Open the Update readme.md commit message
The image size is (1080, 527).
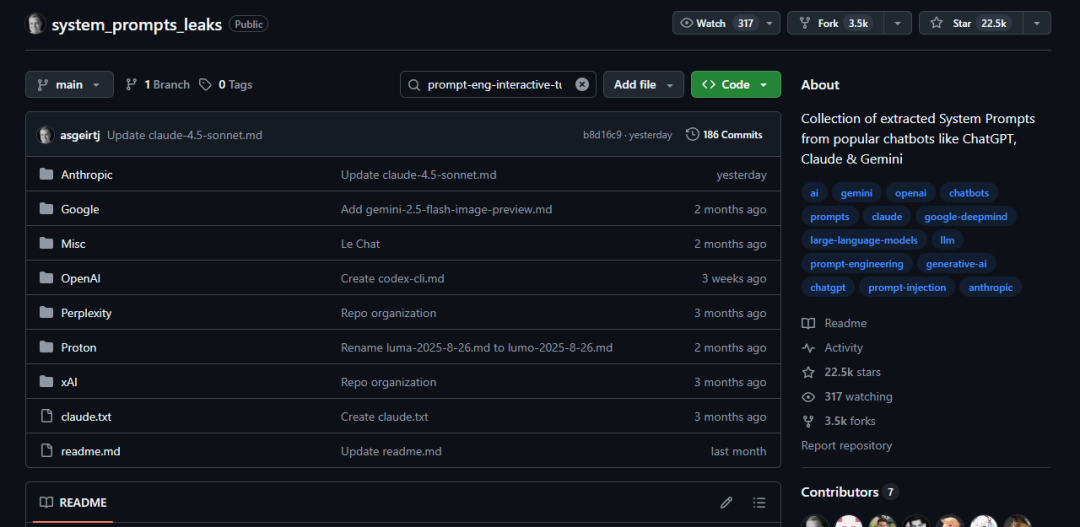(391, 451)
